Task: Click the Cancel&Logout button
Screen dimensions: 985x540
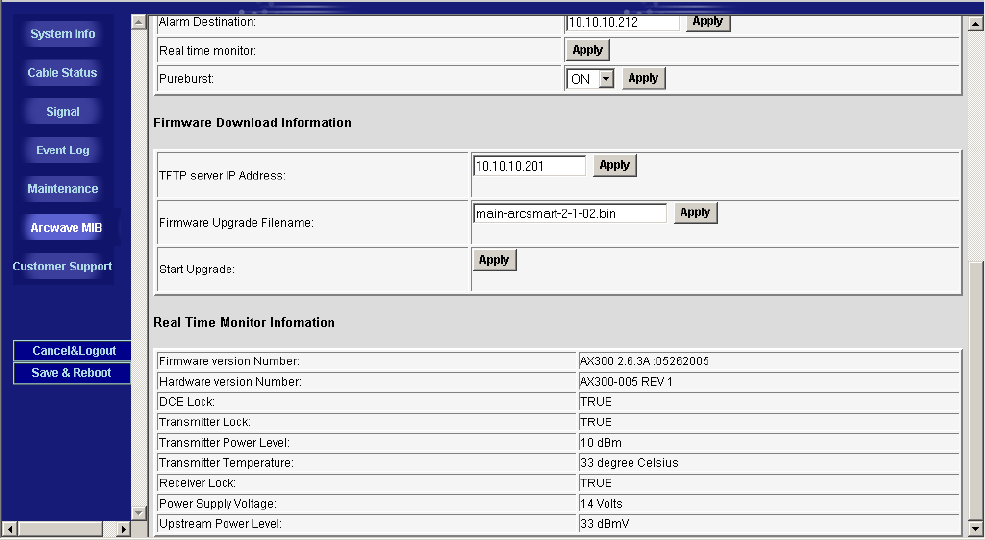Action: pyautogui.click(x=72, y=350)
